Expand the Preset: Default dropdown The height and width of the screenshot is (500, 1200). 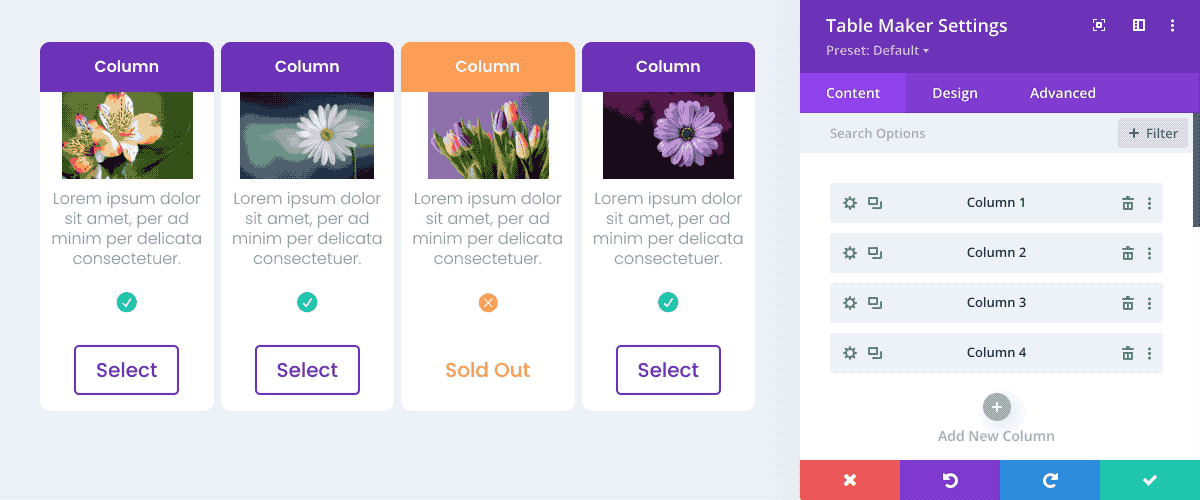[878, 50]
